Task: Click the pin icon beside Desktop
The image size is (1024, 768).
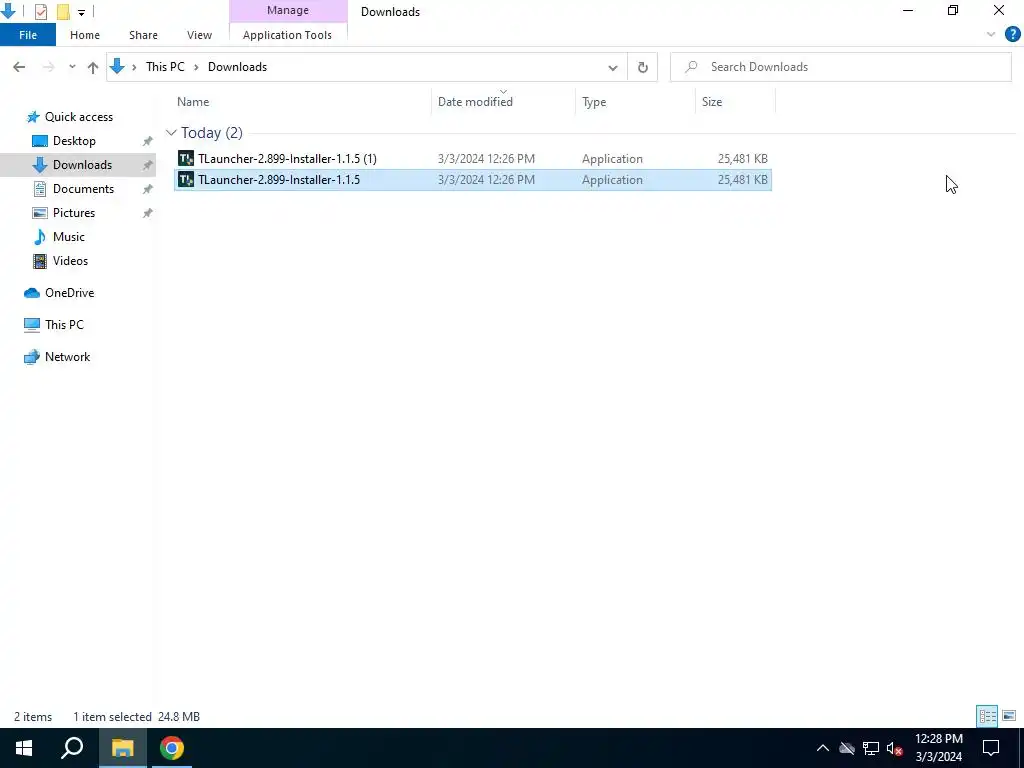Action: pos(148,141)
